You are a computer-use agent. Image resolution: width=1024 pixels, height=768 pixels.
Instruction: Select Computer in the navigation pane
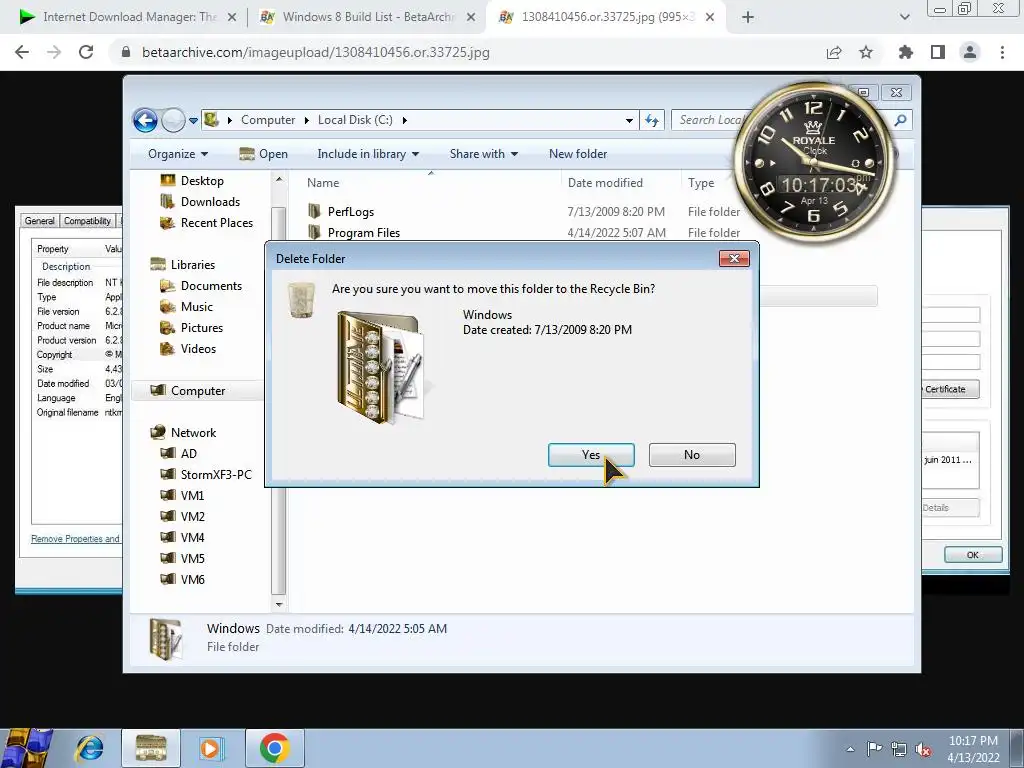198,391
